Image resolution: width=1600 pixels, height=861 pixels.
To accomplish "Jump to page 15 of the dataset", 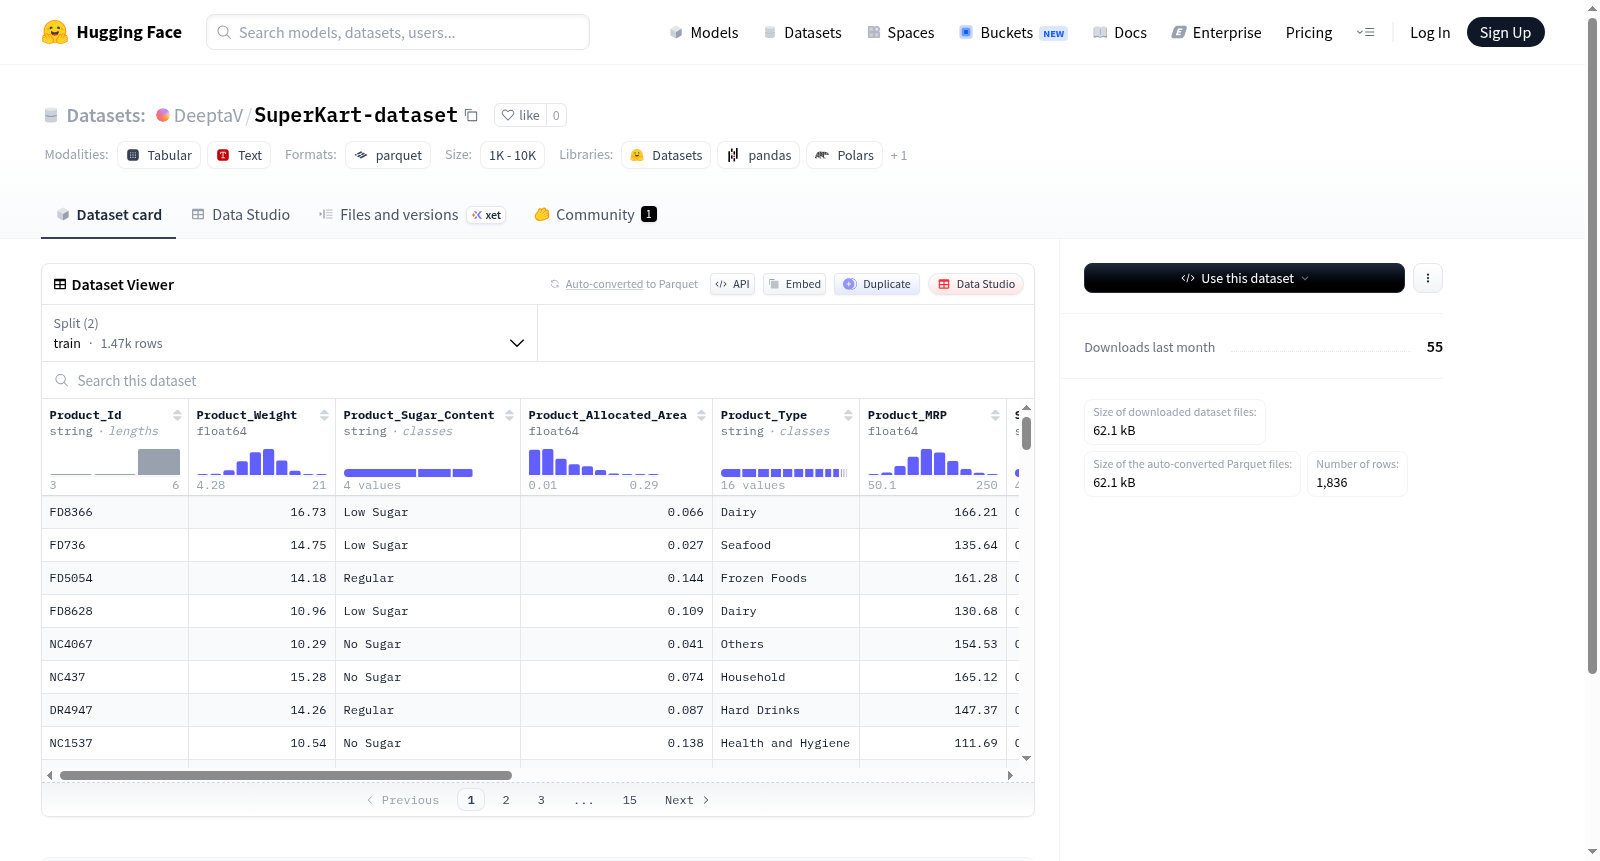I will pos(630,800).
